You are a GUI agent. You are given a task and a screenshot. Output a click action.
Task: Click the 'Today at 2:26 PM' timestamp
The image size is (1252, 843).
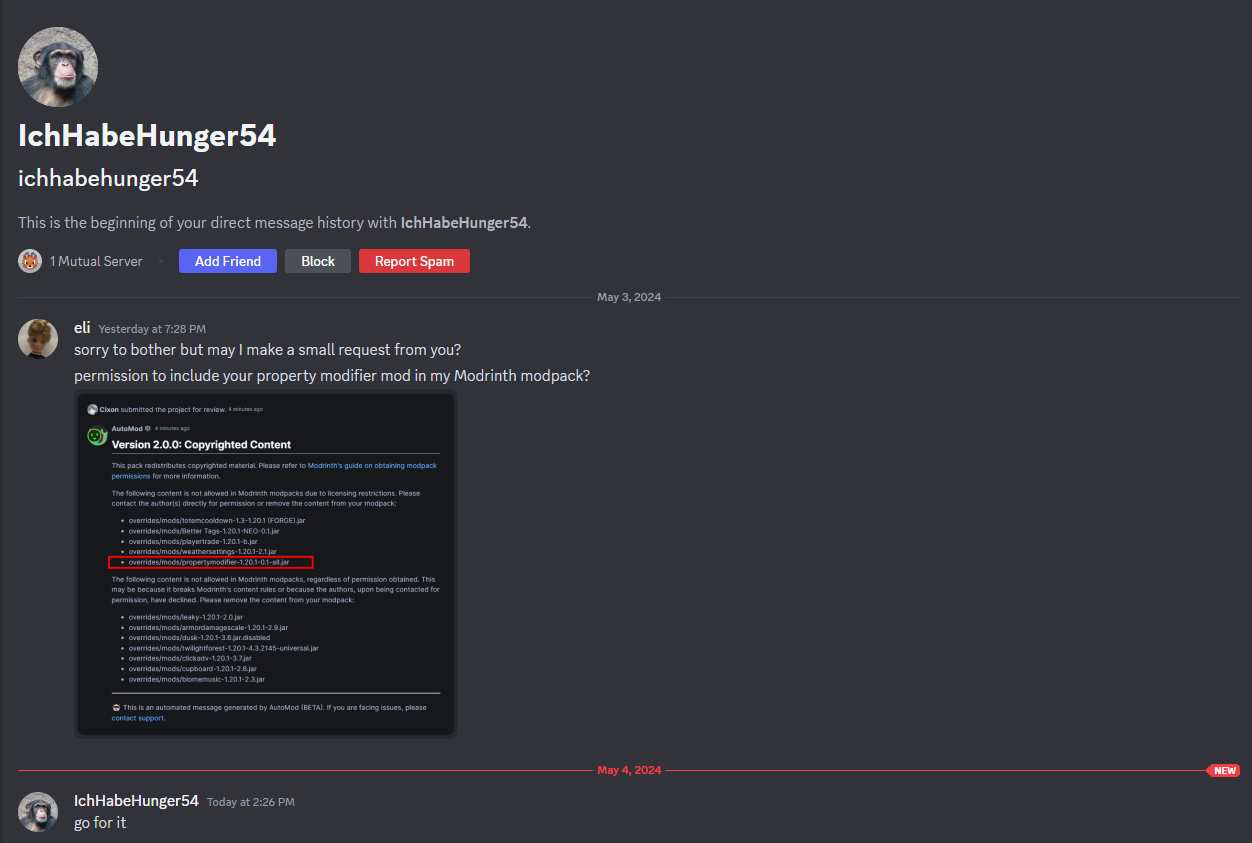coord(251,802)
